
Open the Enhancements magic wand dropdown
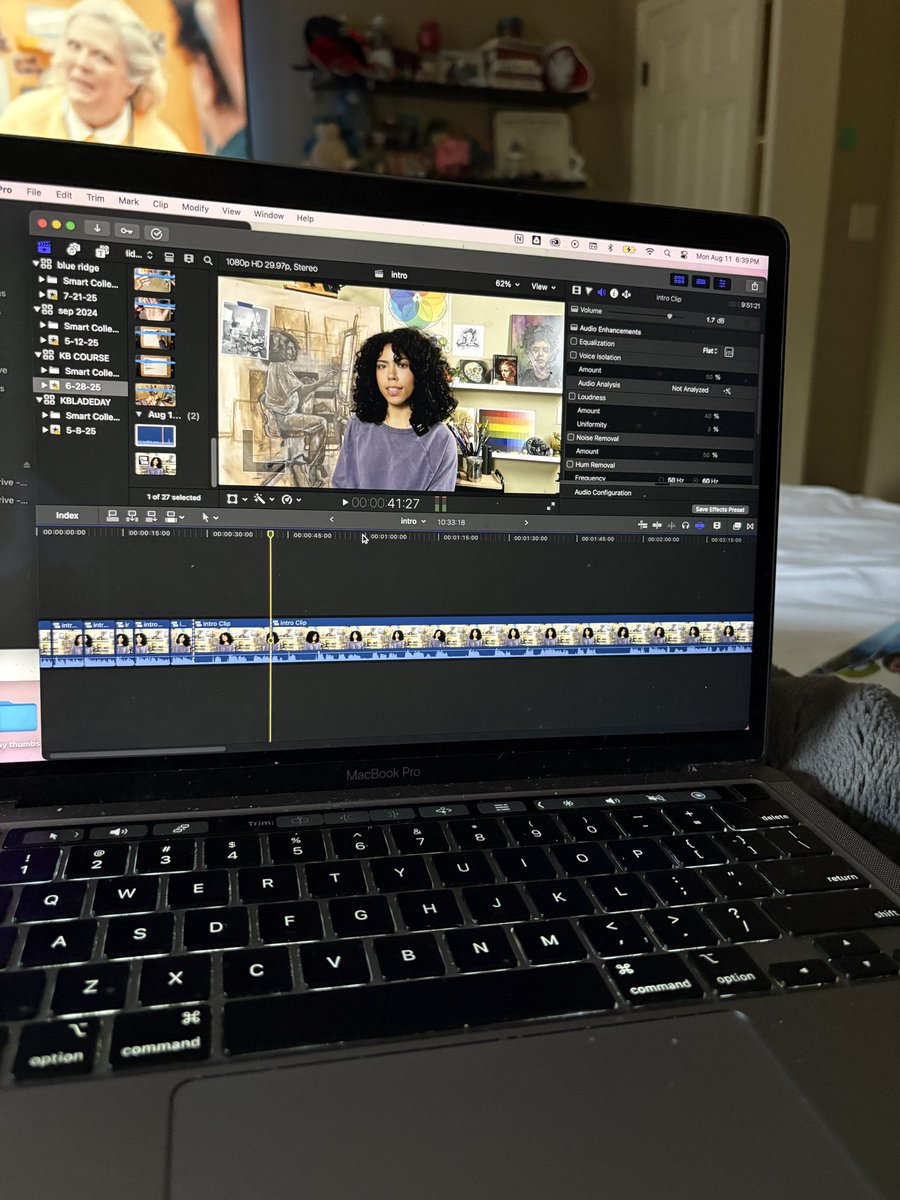click(262, 498)
